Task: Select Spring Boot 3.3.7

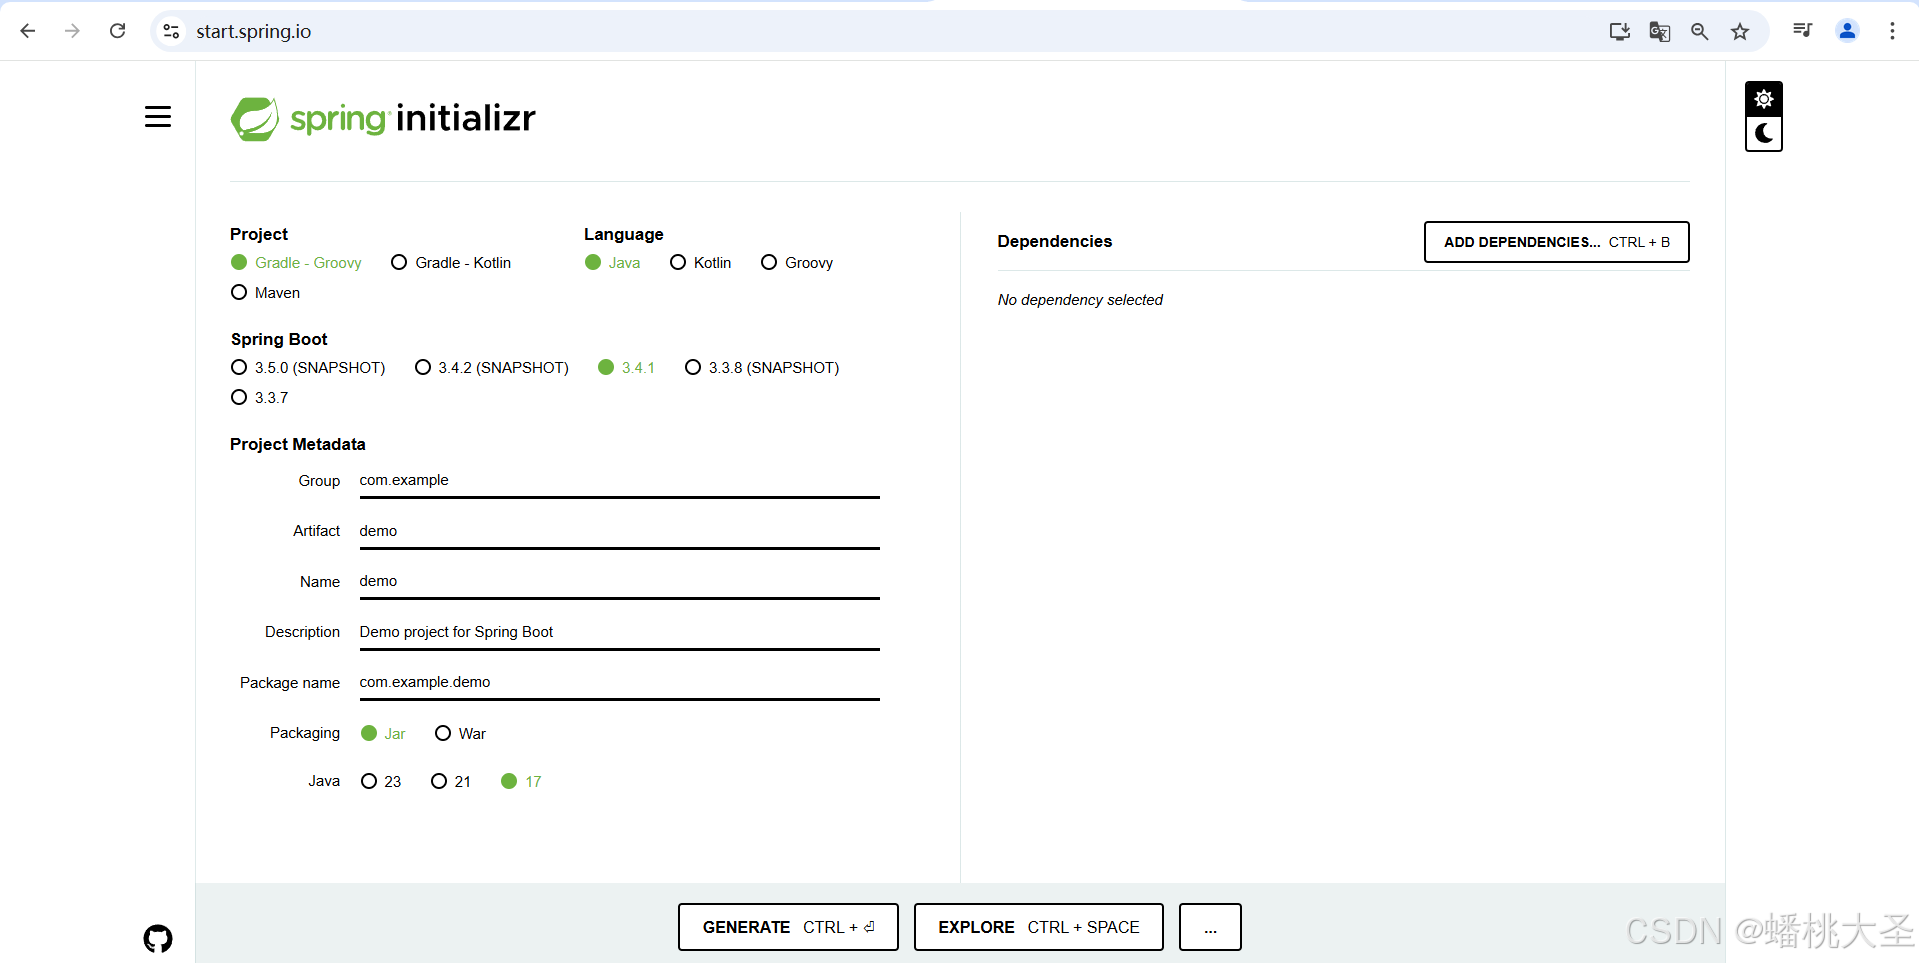Action: pyautogui.click(x=260, y=398)
